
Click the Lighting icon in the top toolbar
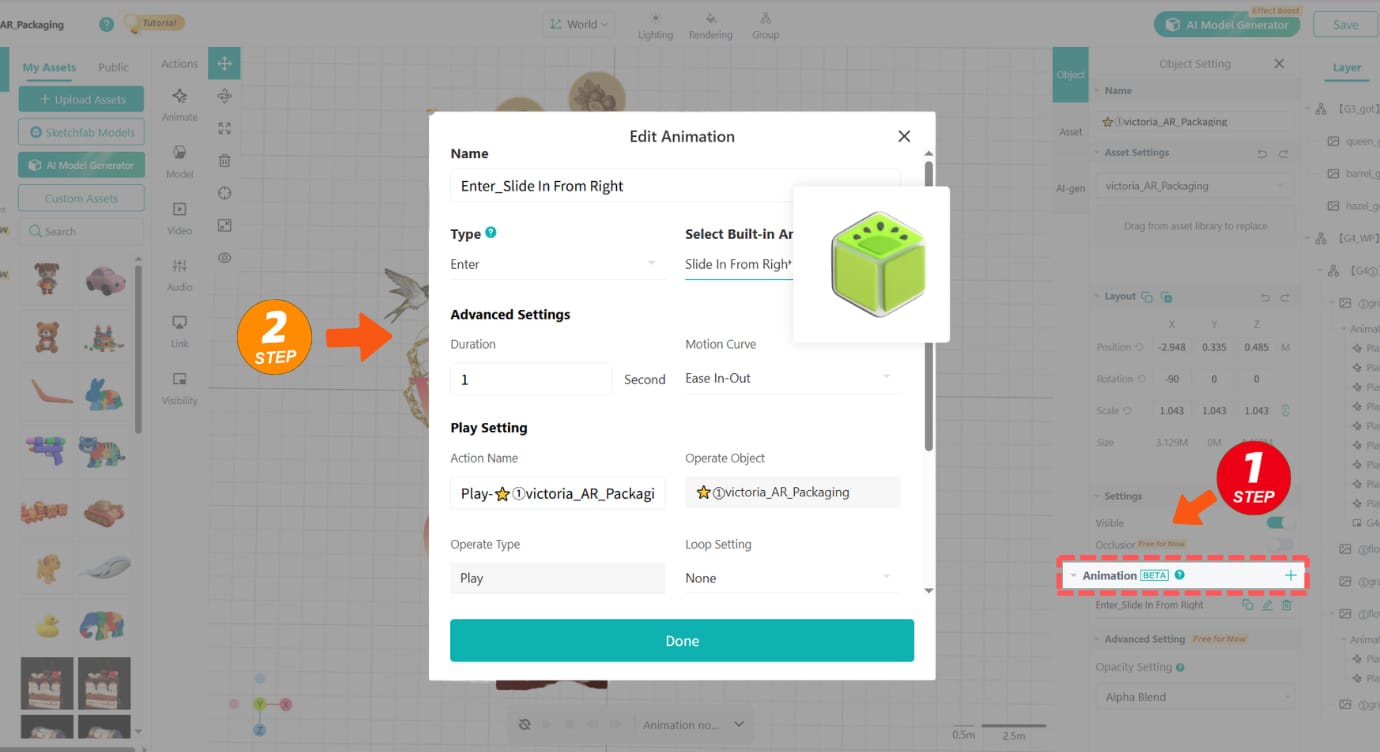pyautogui.click(x=655, y=25)
